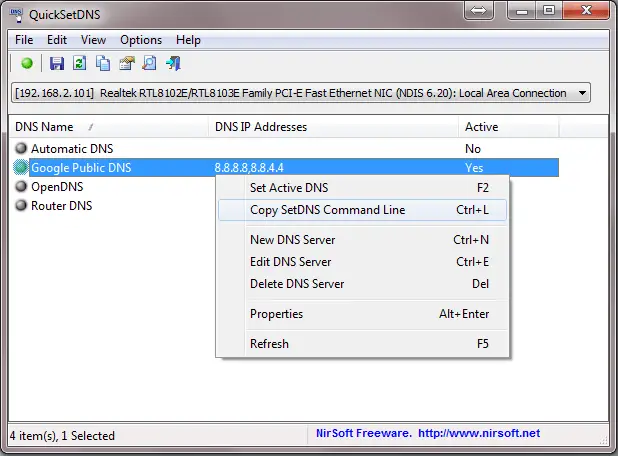Viewport: 618px width, 456px height.
Task: Maximize the QuickSetDNS window
Action: [549, 11]
